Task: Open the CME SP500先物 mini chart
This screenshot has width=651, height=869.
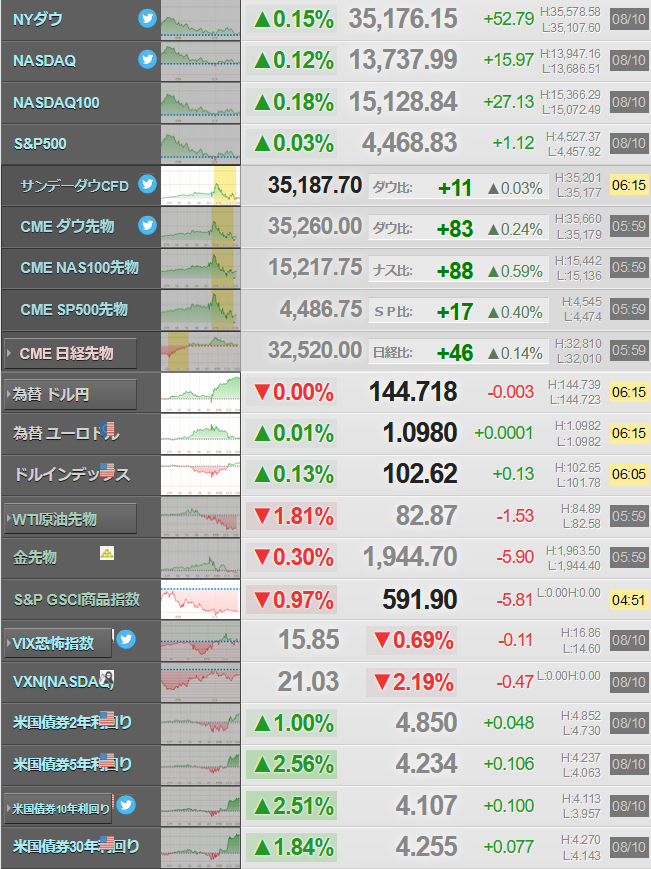Action: (x=201, y=309)
